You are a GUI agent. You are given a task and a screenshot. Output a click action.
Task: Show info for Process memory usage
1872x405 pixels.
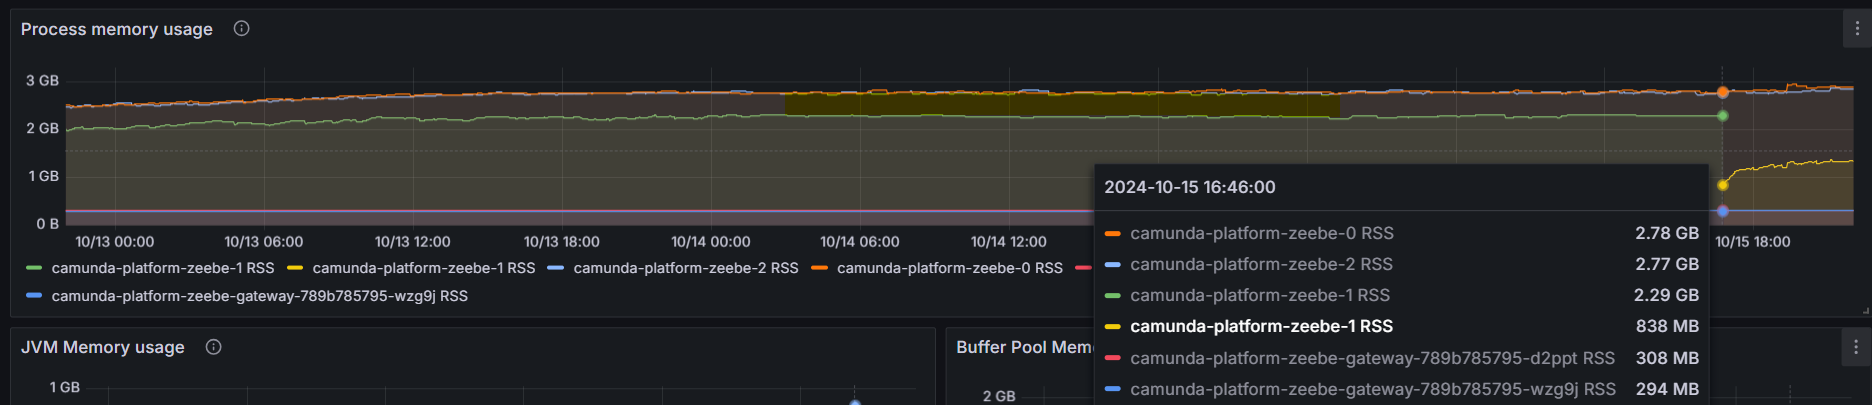point(241,28)
